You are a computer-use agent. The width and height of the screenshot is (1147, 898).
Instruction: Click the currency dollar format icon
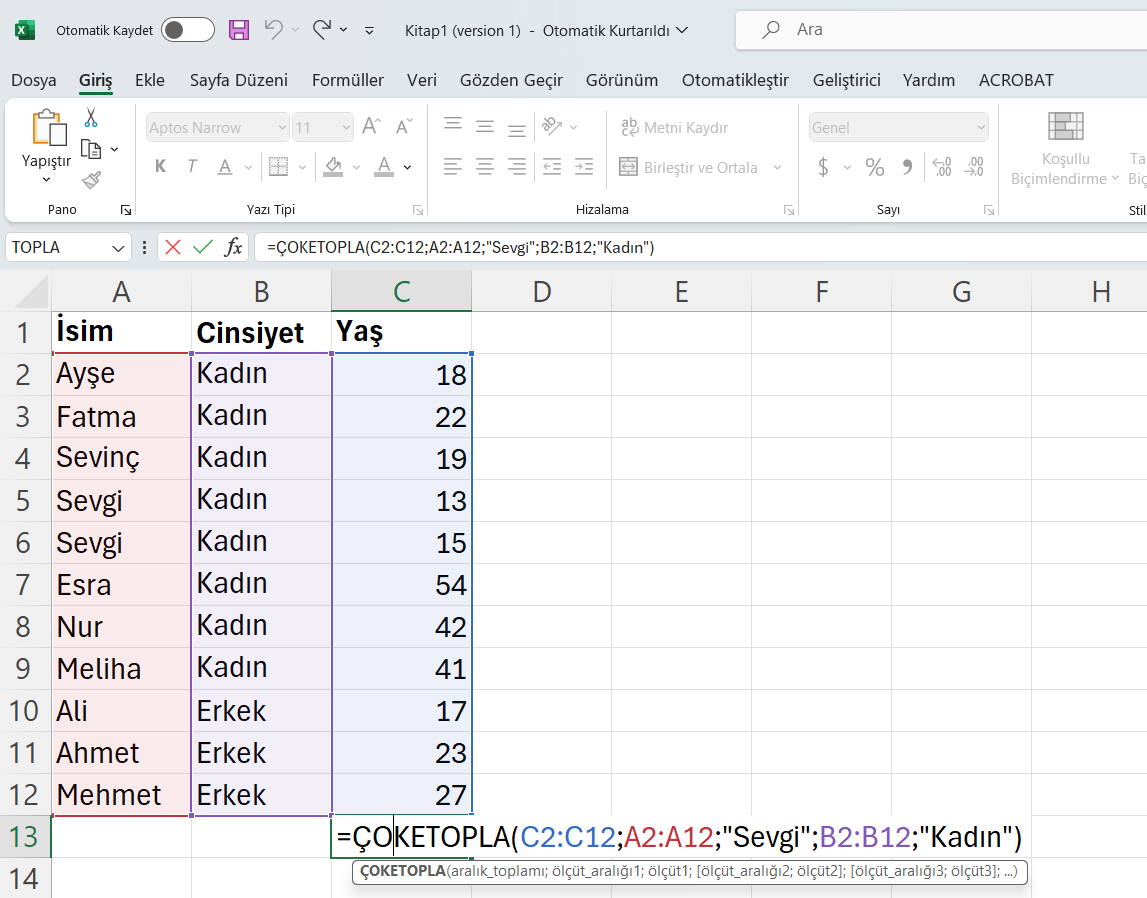[824, 167]
